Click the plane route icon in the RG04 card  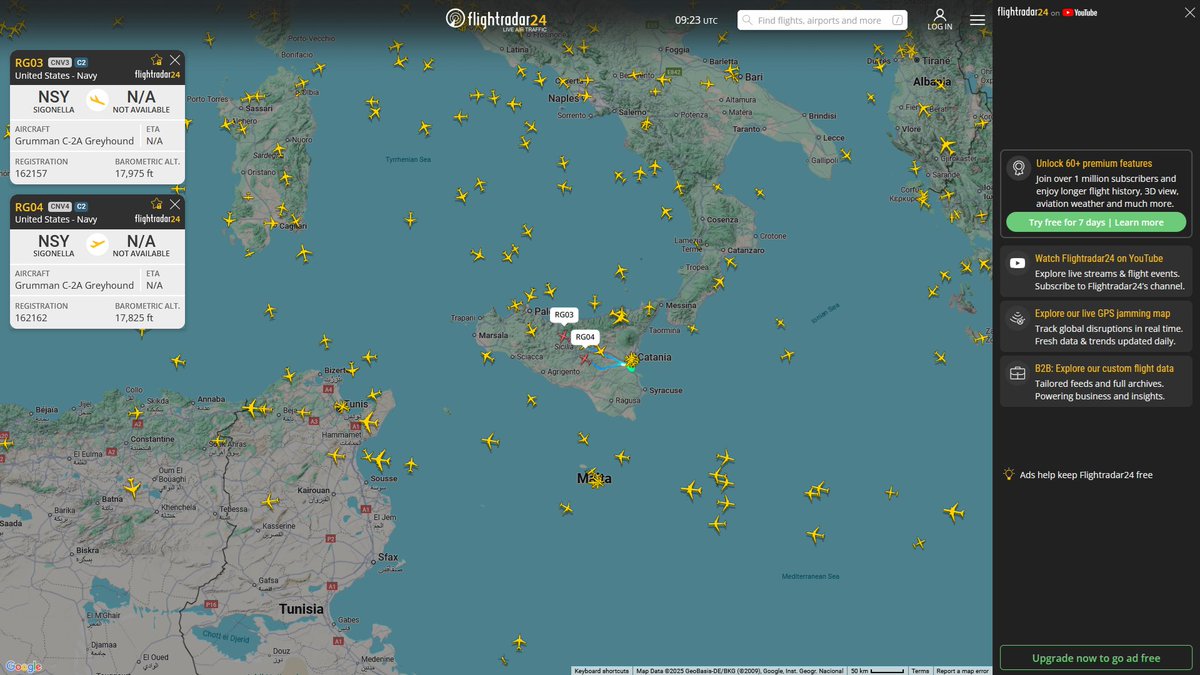(97, 243)
